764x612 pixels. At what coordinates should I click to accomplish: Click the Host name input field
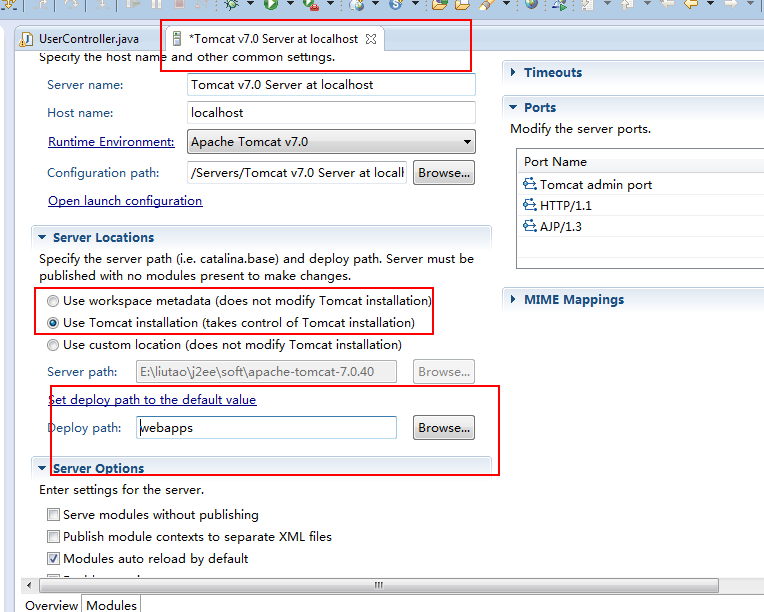331,113
